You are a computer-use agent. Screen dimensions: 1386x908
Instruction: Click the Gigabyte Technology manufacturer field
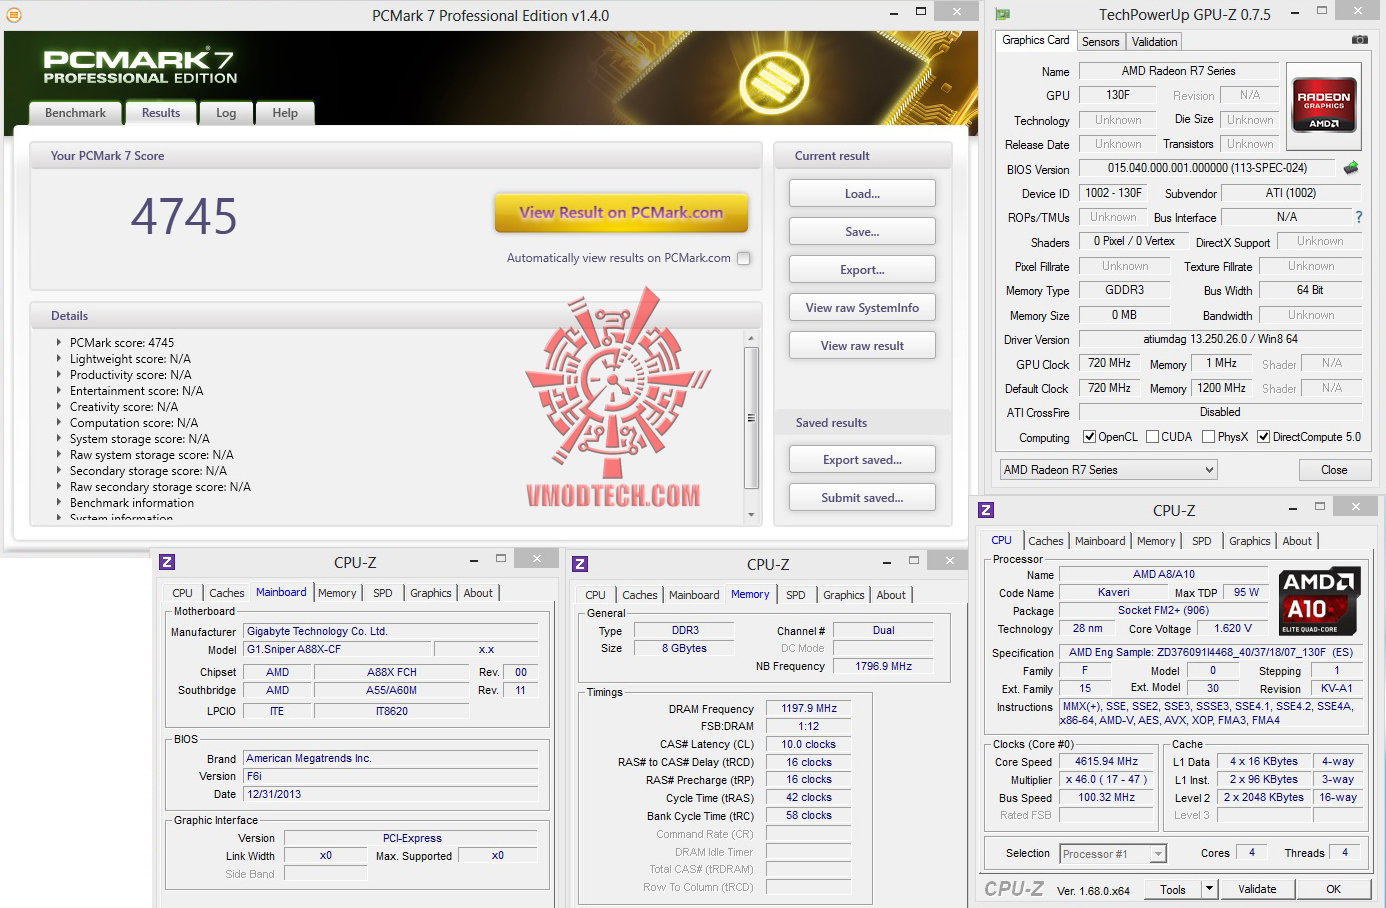[391, 631]
